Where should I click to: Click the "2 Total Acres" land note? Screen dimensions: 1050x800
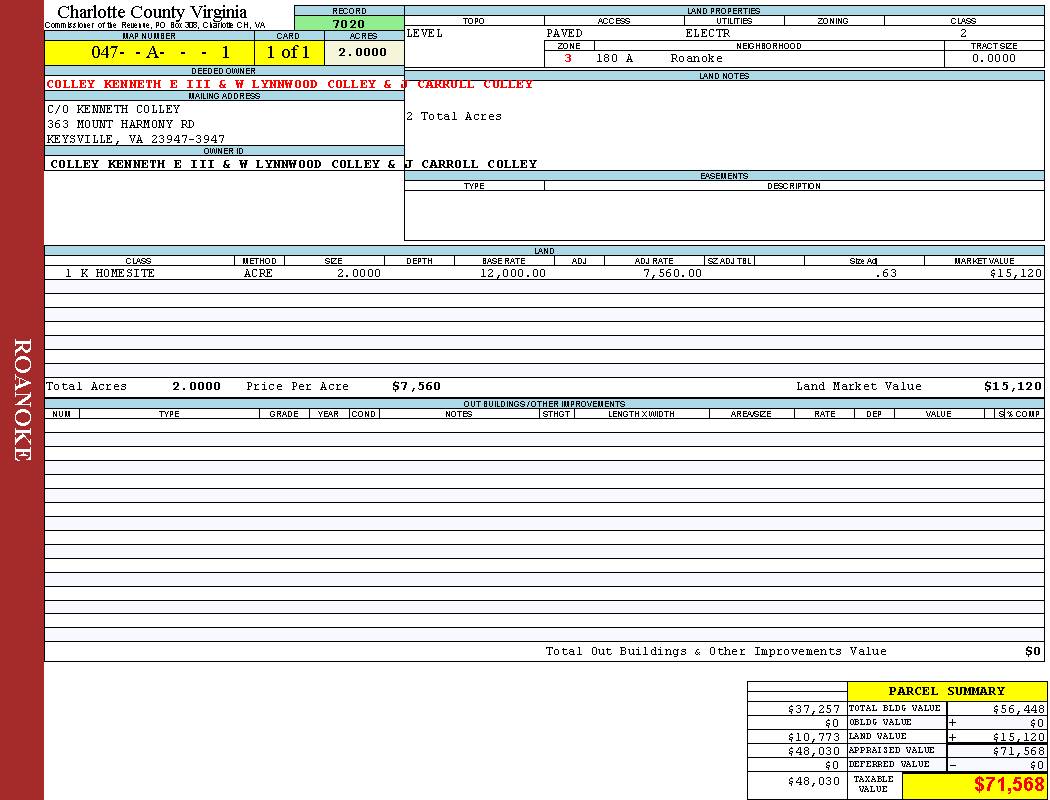[454, 116]
